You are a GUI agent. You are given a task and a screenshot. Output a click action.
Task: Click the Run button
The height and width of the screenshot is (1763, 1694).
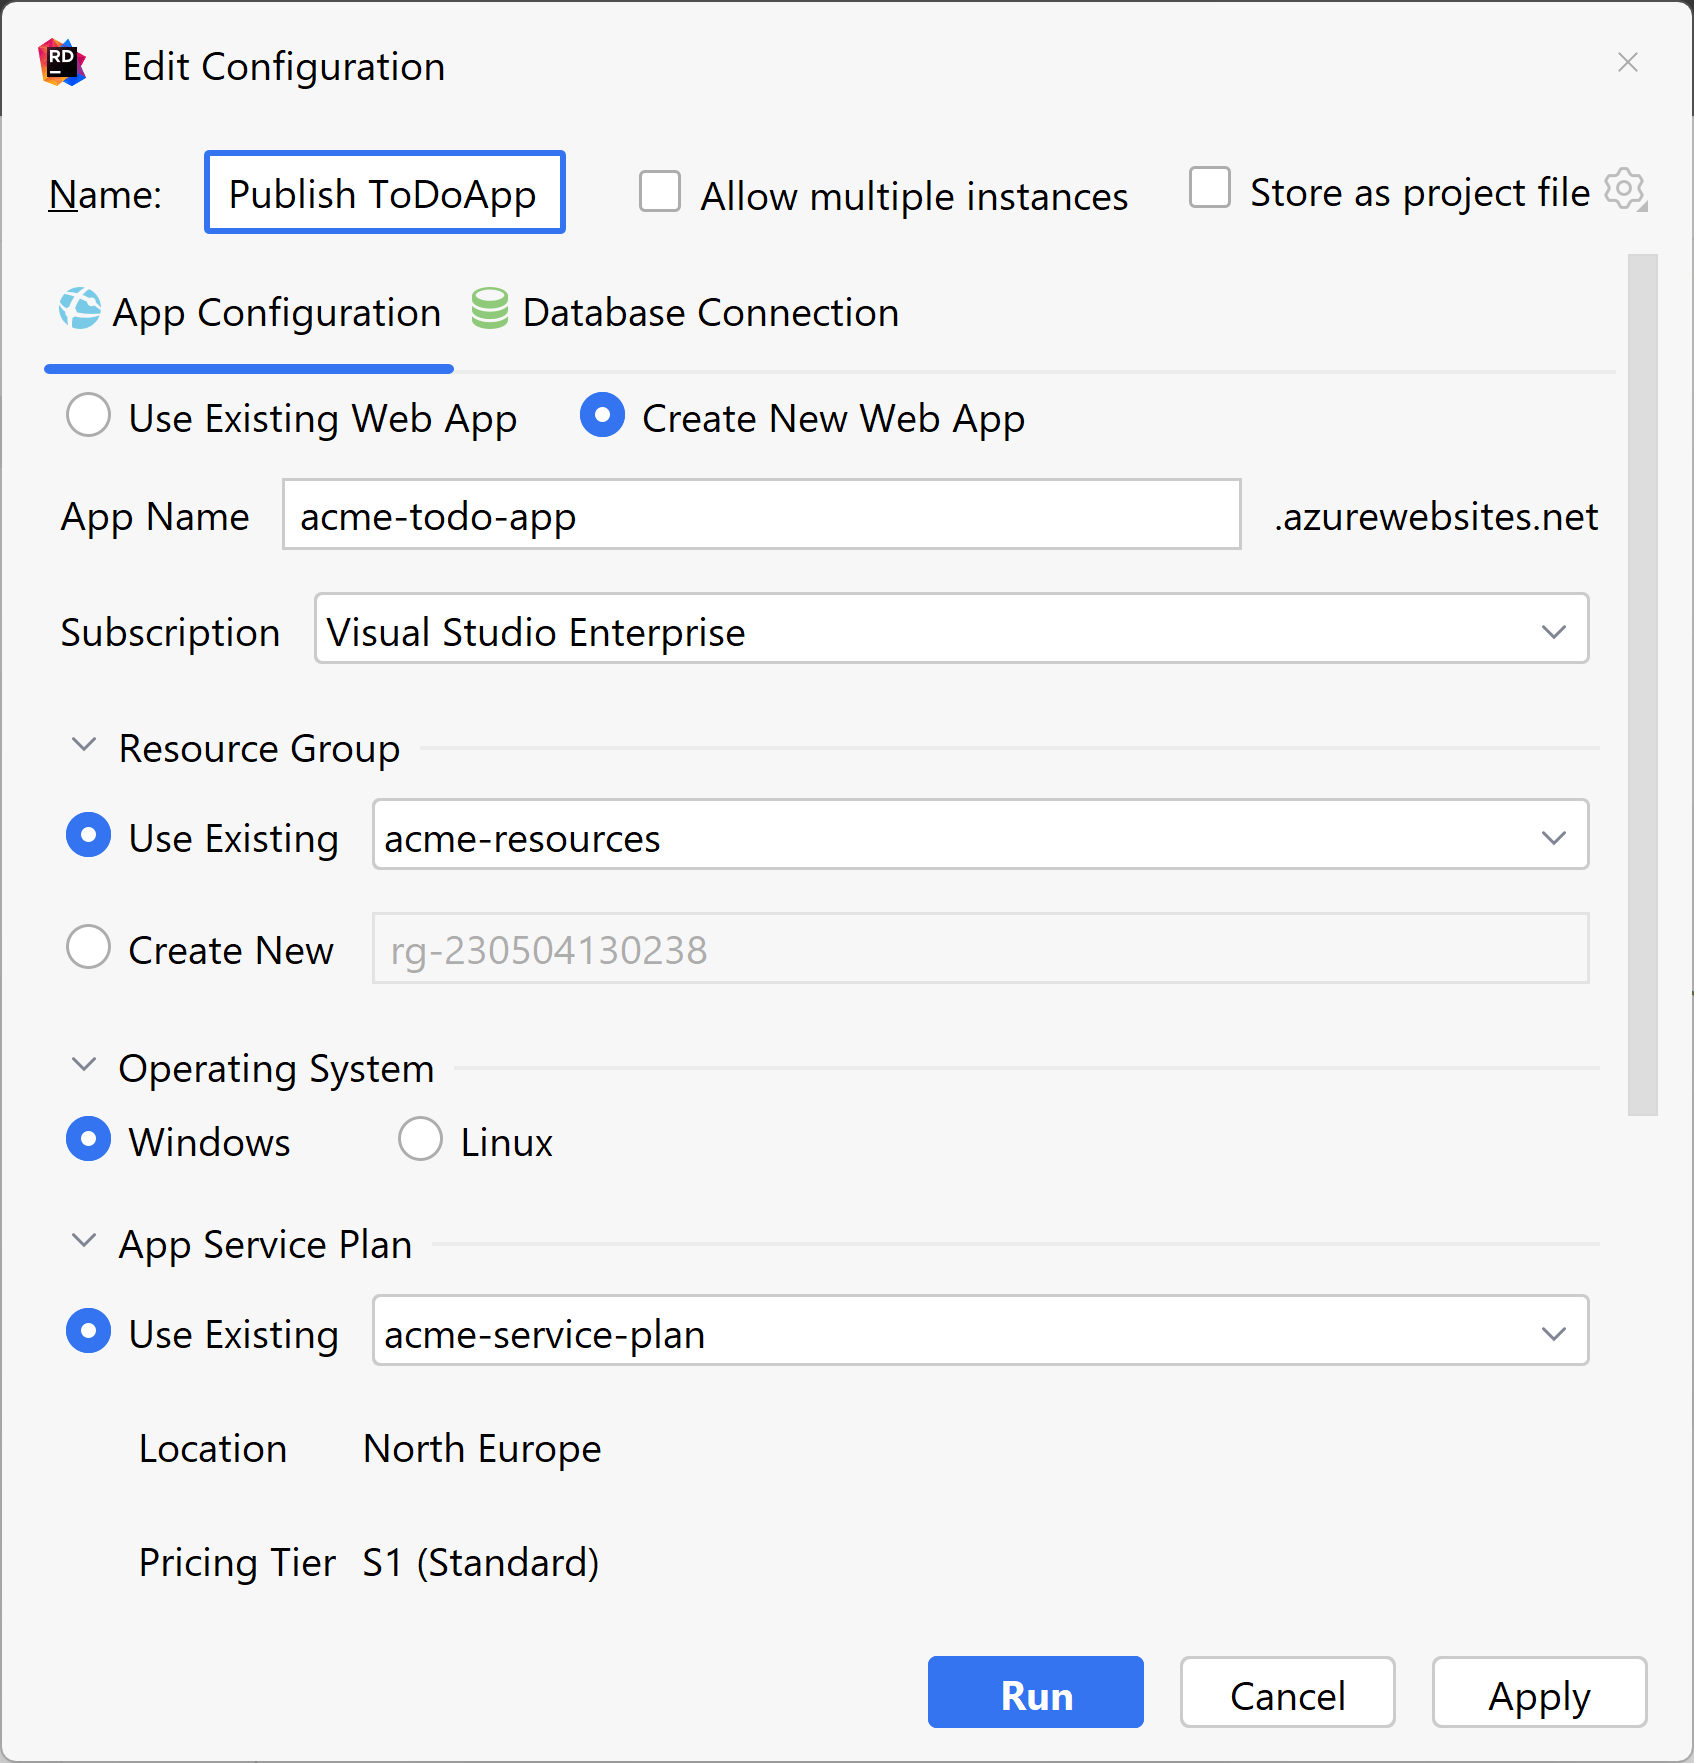click(1035, 1692)
